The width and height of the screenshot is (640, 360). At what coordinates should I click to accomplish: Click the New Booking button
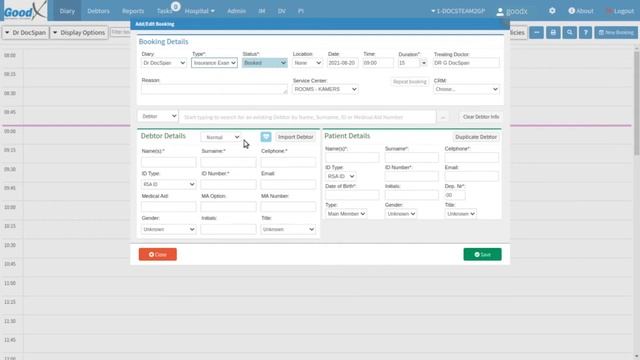(x=616, y=32)
